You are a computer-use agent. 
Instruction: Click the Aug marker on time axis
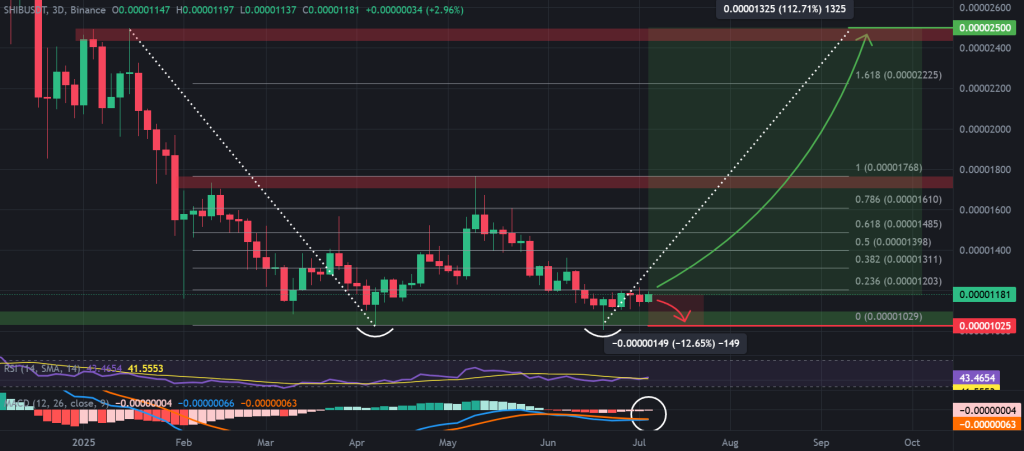pyautogui.click(x=731, y=440)
